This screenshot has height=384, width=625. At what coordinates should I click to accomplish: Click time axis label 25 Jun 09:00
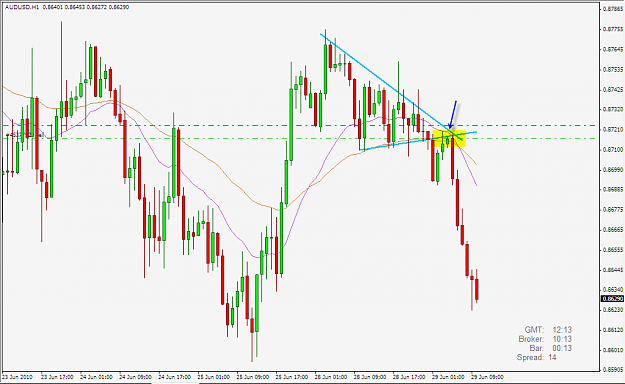(252, 377)
